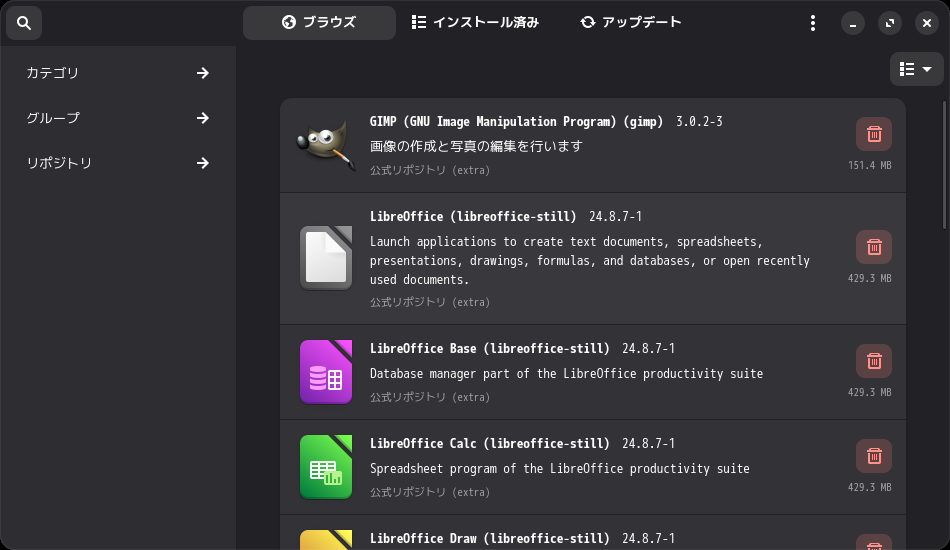This screenshot has height=550, width=950.
Task: Open the list view mode dropdown
Action: pyautogui.click(x=916, y=69)
